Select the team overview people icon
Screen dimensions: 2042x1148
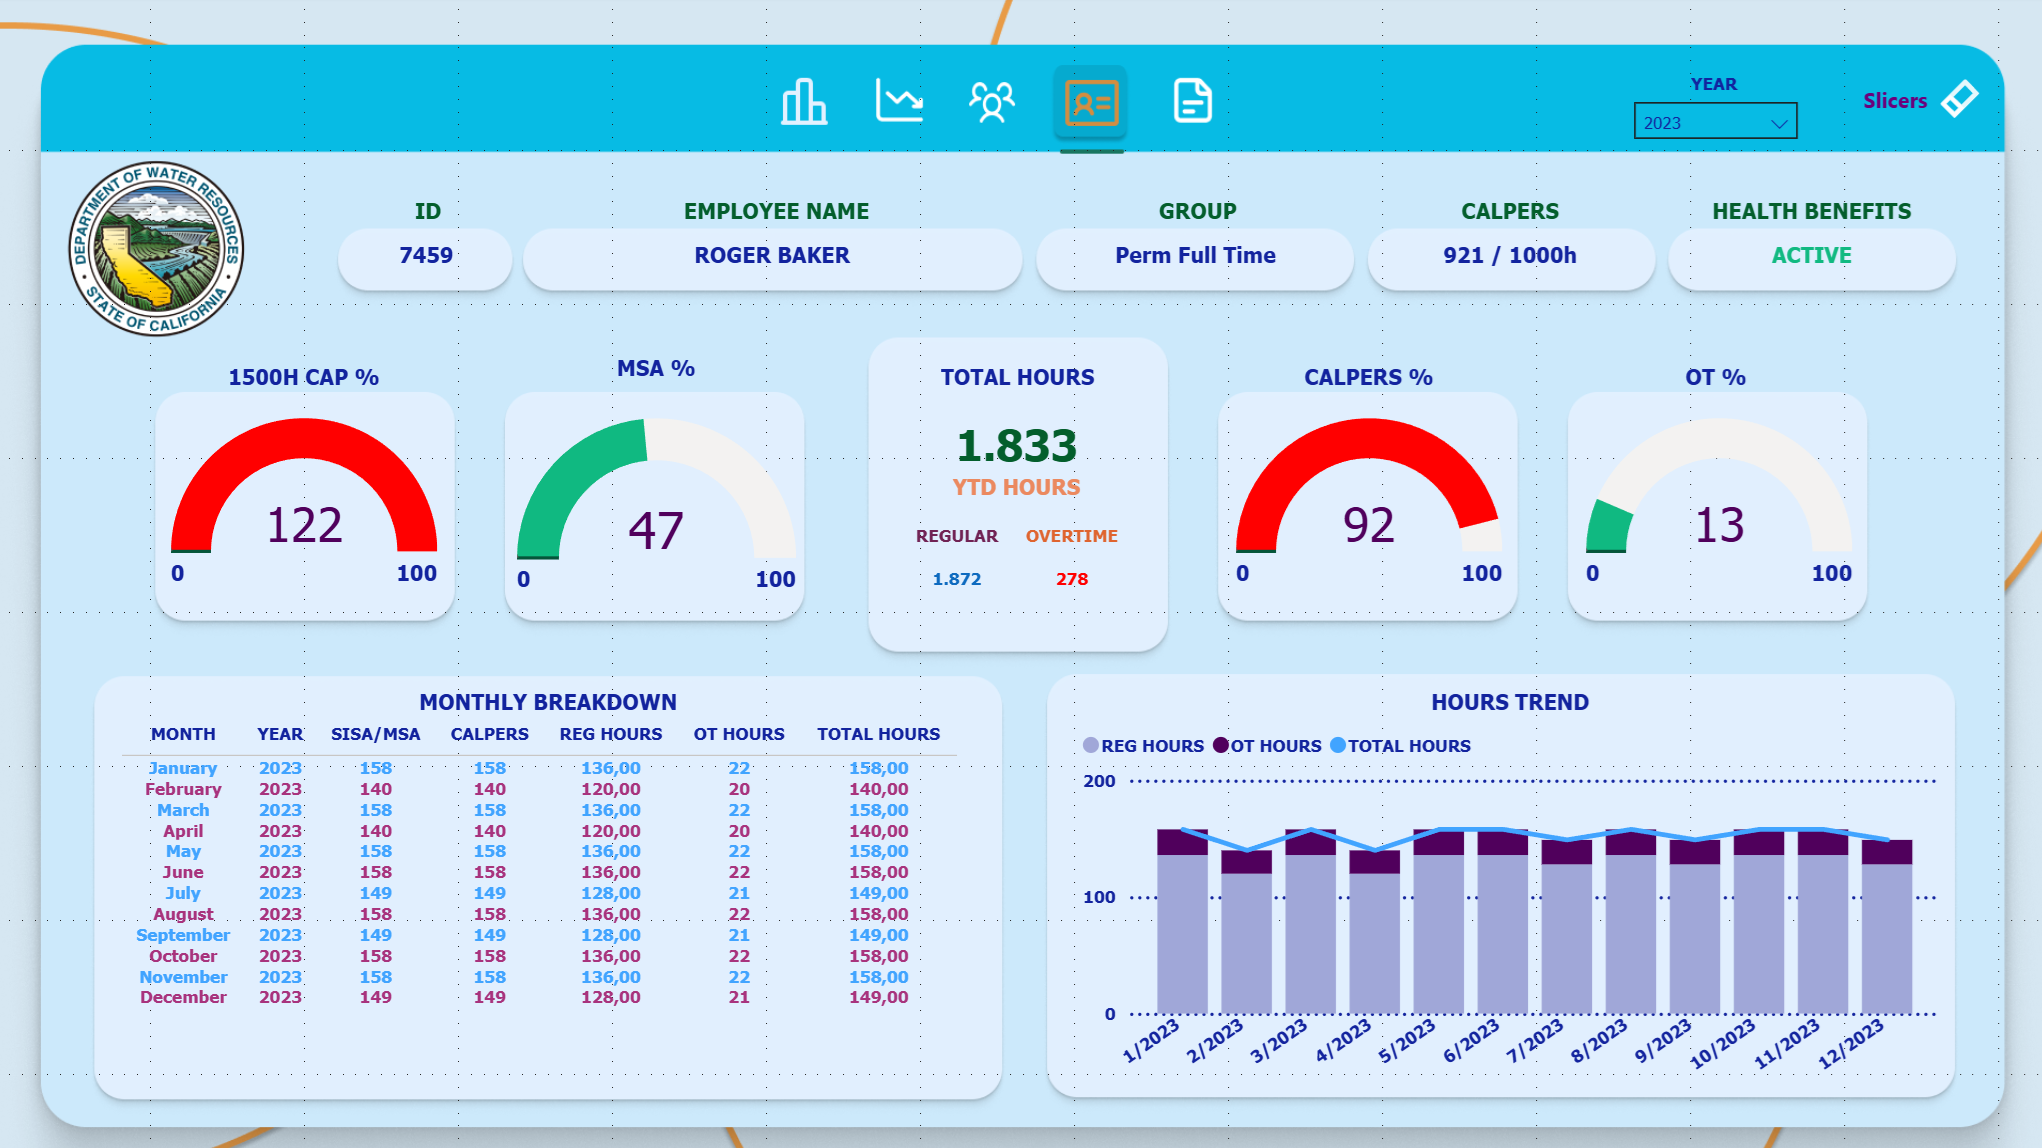point(992,101)
